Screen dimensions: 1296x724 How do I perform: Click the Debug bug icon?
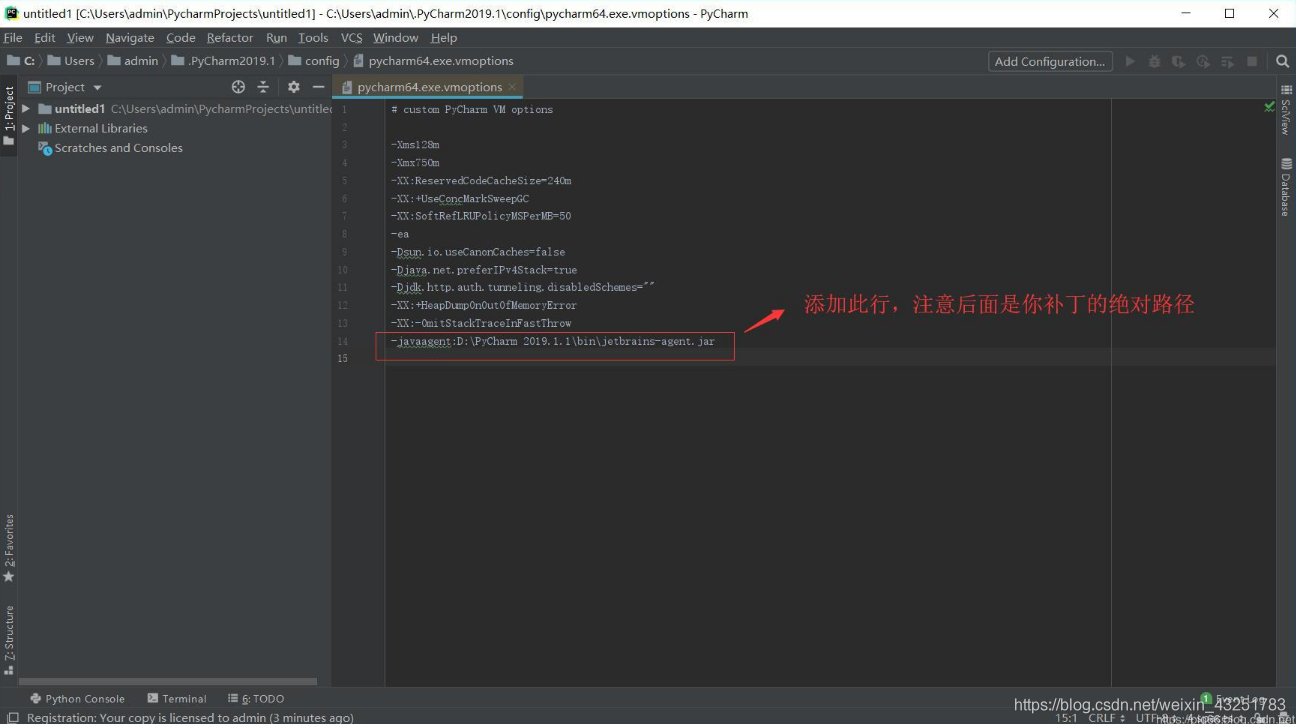point(1154,61)
